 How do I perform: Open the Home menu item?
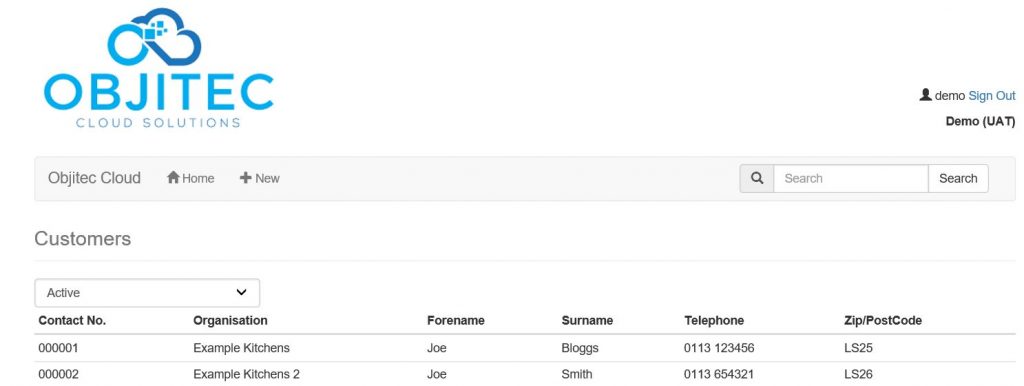pyautogui.click(x=191, y=178)
